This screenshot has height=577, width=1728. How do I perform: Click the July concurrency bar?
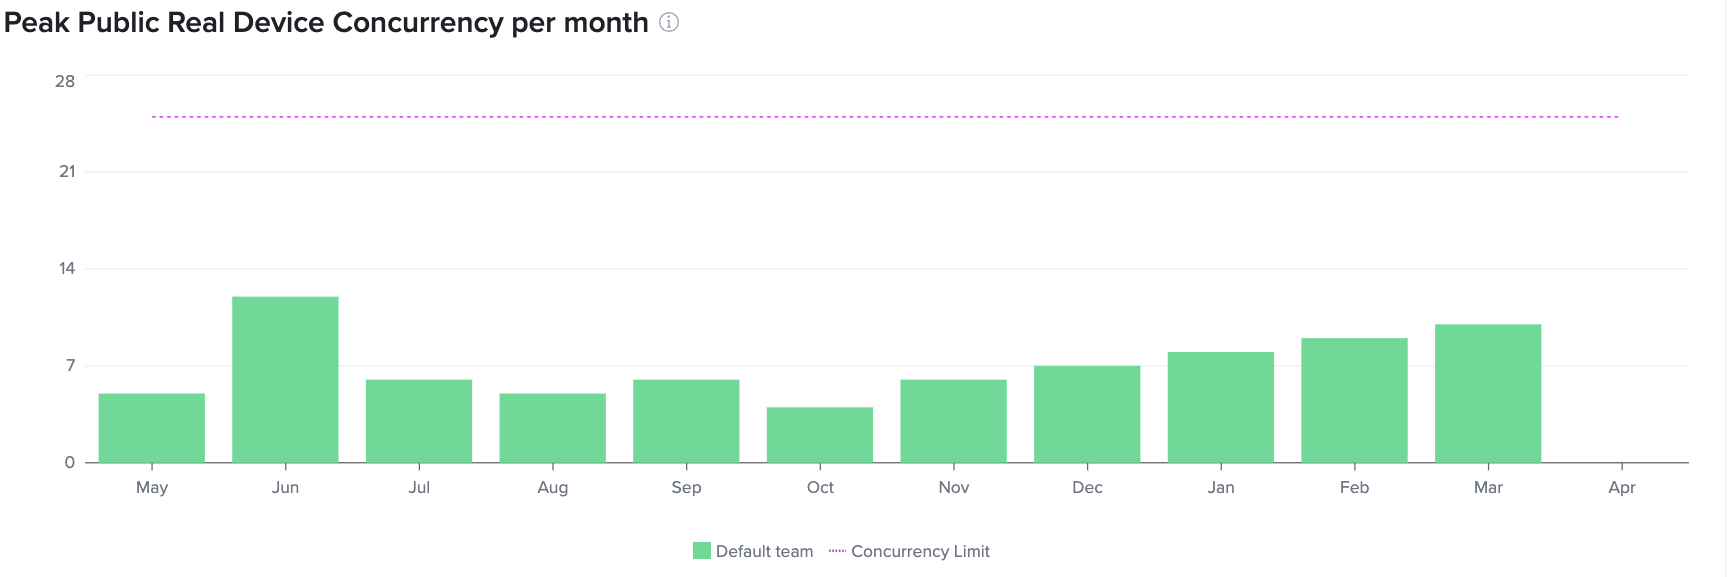click(x=419, y=421)
